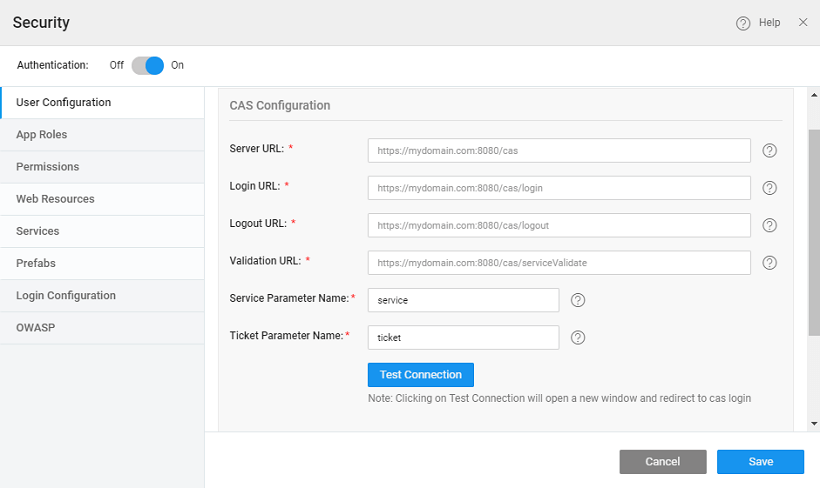Switch to the Permissions section
This screenshot has width=820, height=488.
[48, 167]
